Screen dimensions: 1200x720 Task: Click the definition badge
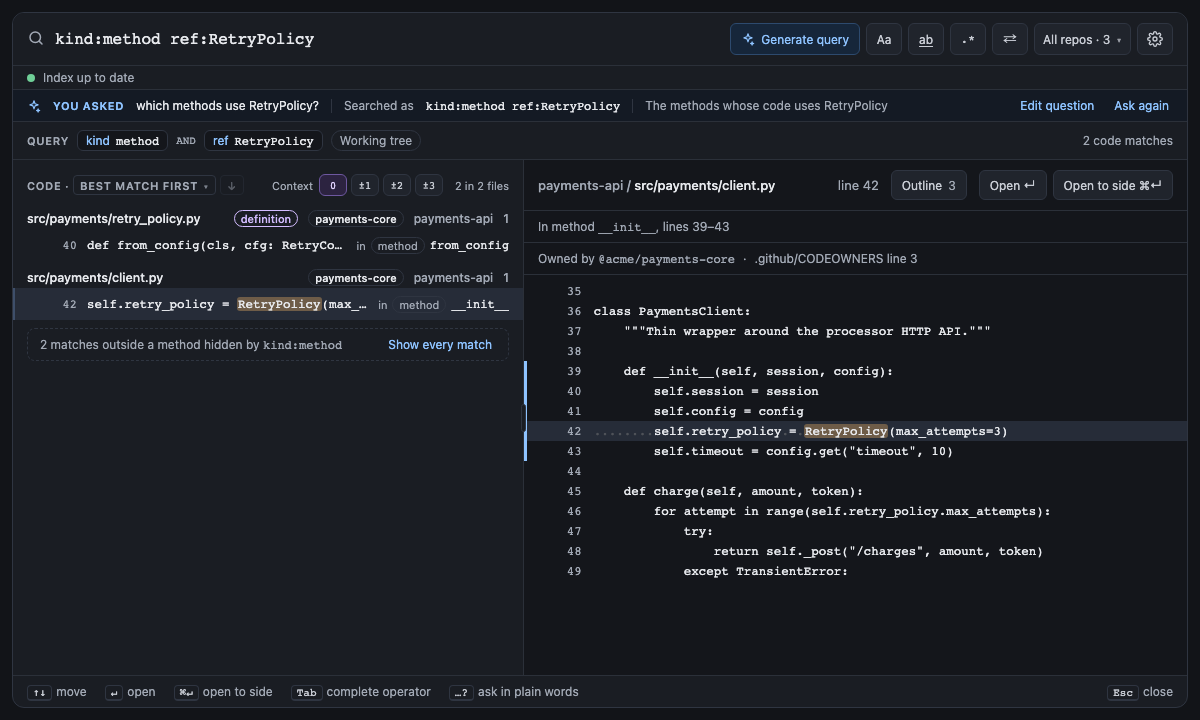coord(266,219)
